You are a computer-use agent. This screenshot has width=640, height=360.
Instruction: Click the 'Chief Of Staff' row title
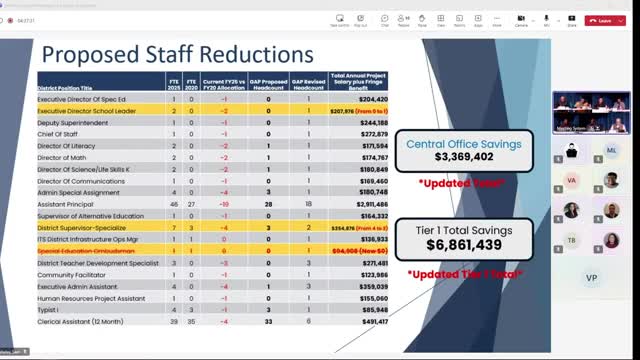click(58, 134)
